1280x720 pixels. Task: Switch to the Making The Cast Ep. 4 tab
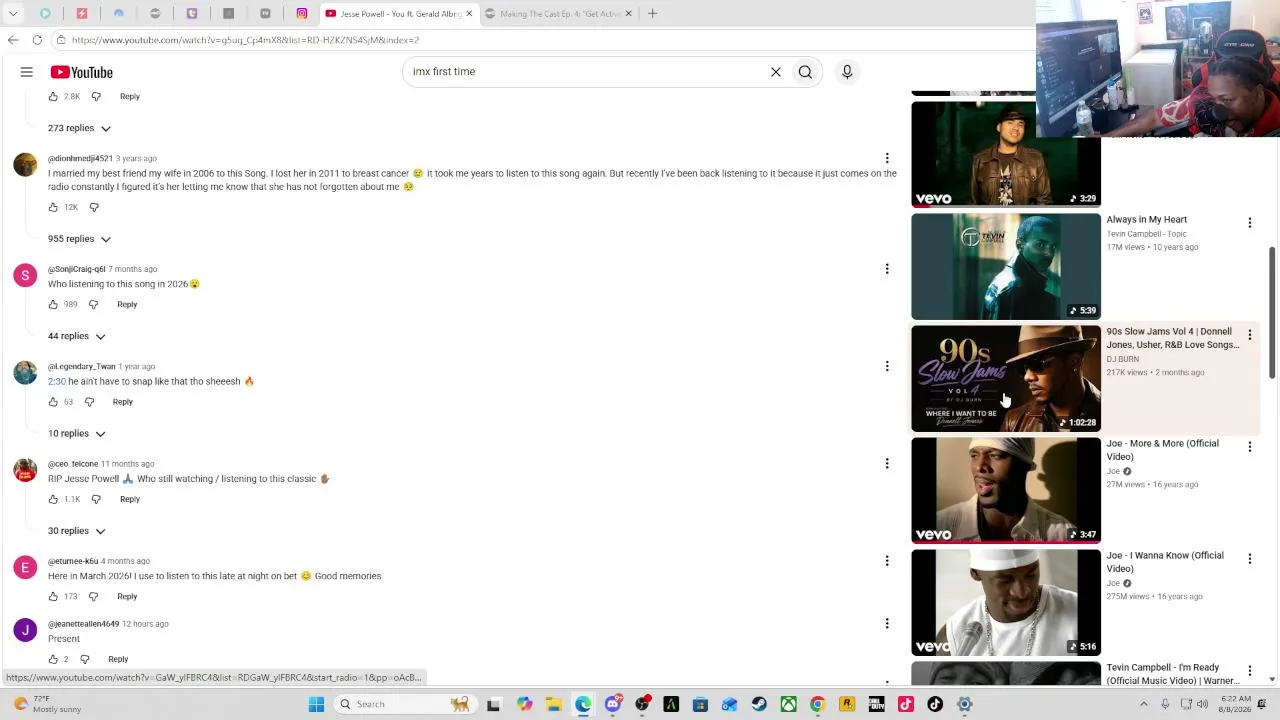(560, 14)
